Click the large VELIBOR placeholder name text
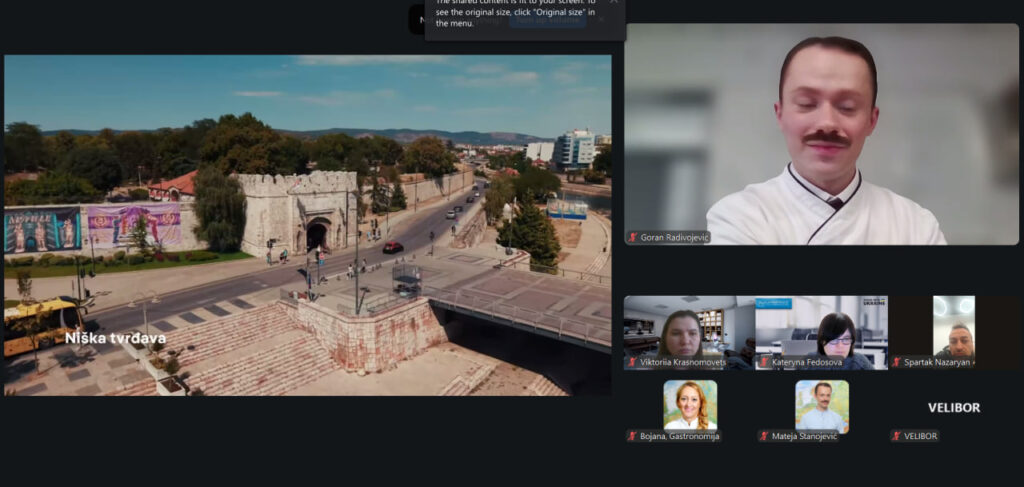This screenshot has width=1024, height=487. pyautogui.click(x=954, y=408)
